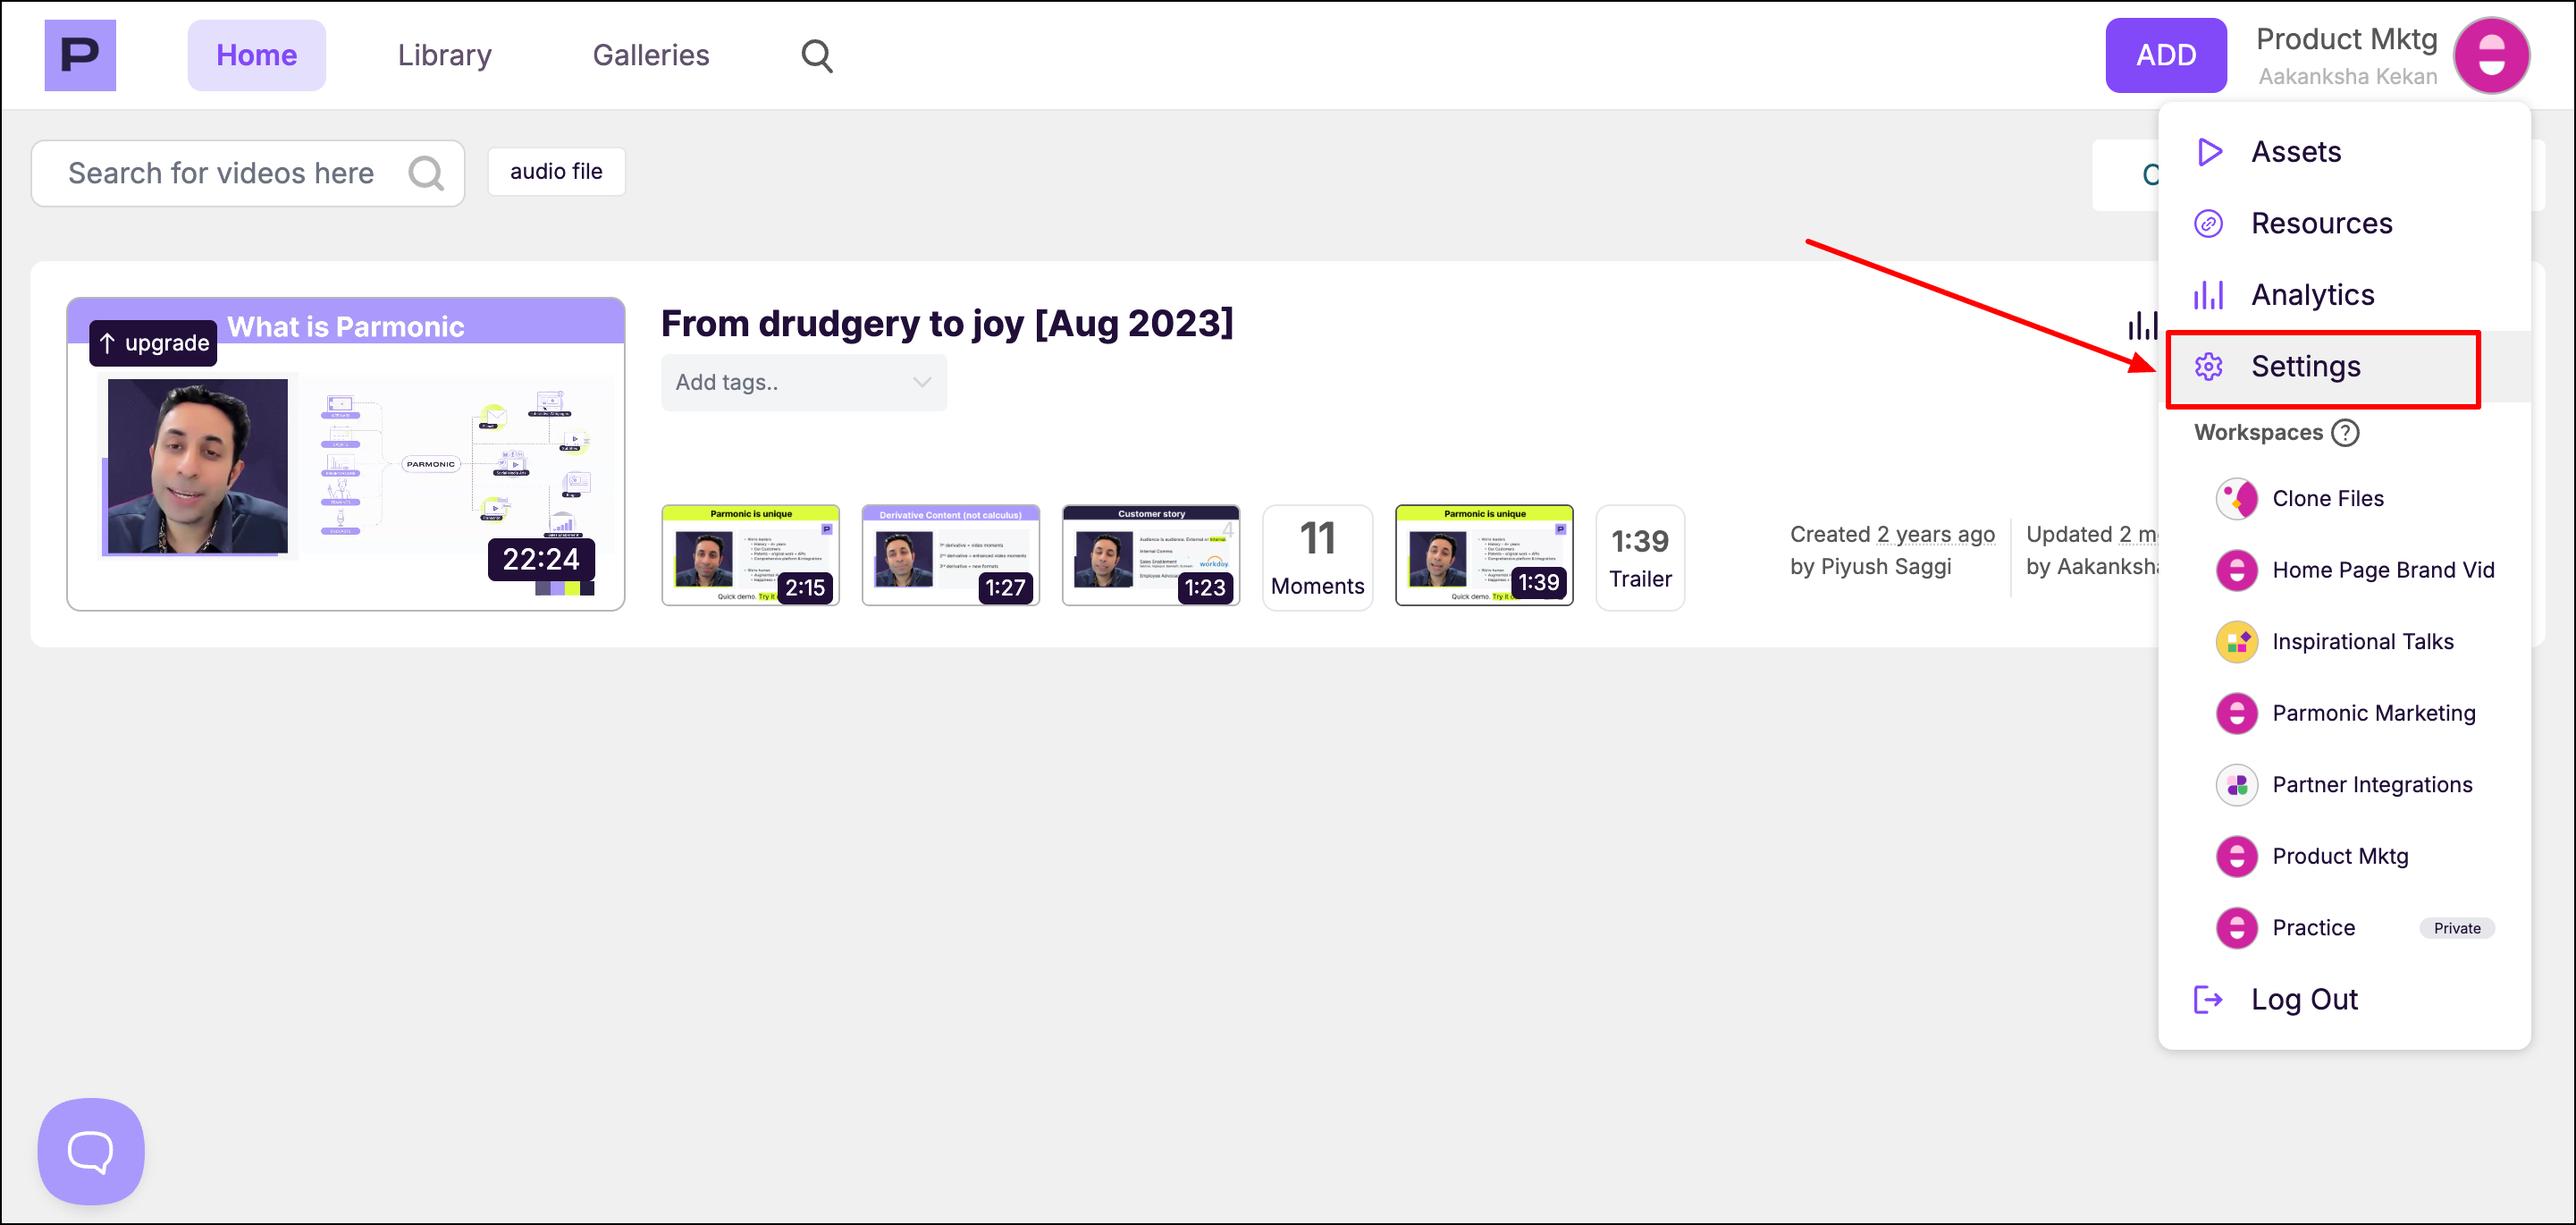The width and height of the screenshot is (2576, 1225).
Task: Click the Parmonic P logo
Action: (x=80, y=55)
